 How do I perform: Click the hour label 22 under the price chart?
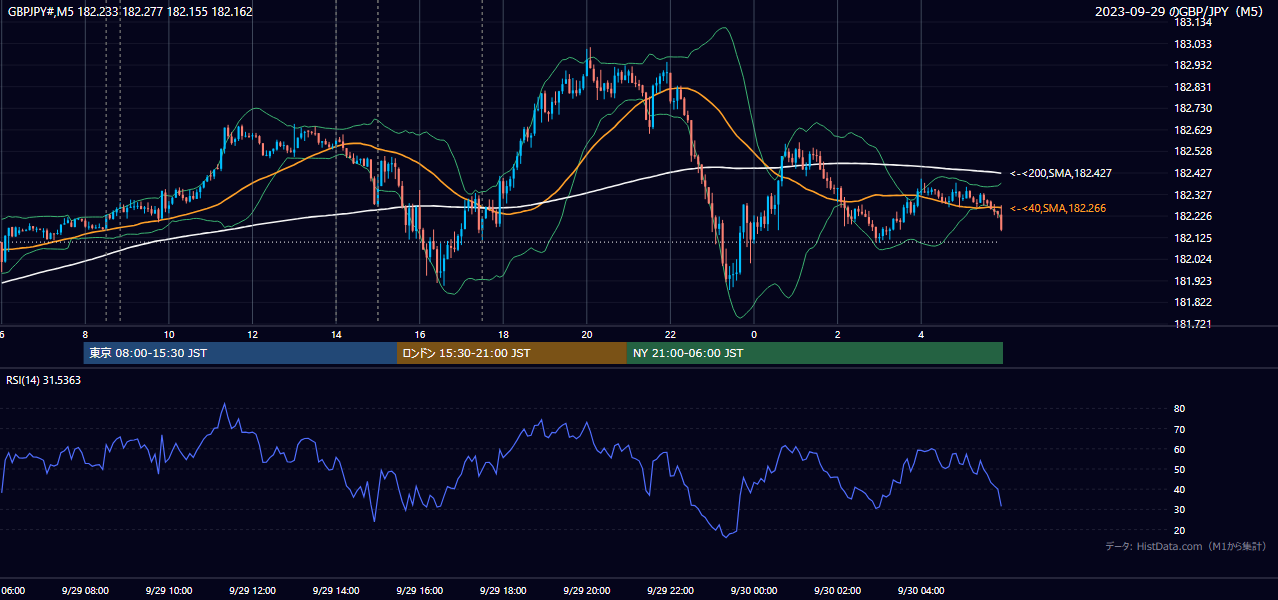(671, 334)
